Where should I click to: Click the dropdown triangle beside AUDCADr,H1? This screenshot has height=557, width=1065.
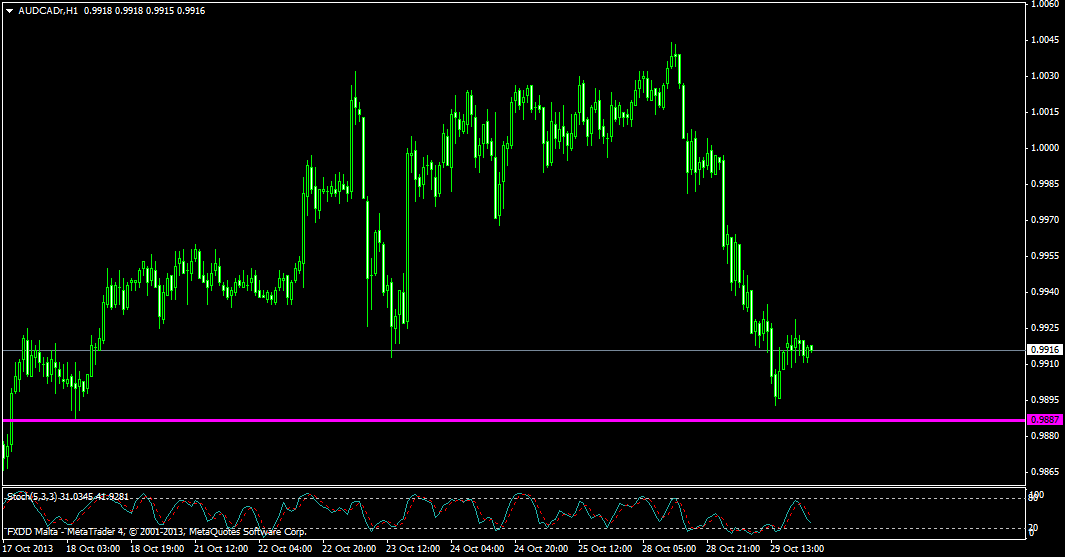coord(10,10)
